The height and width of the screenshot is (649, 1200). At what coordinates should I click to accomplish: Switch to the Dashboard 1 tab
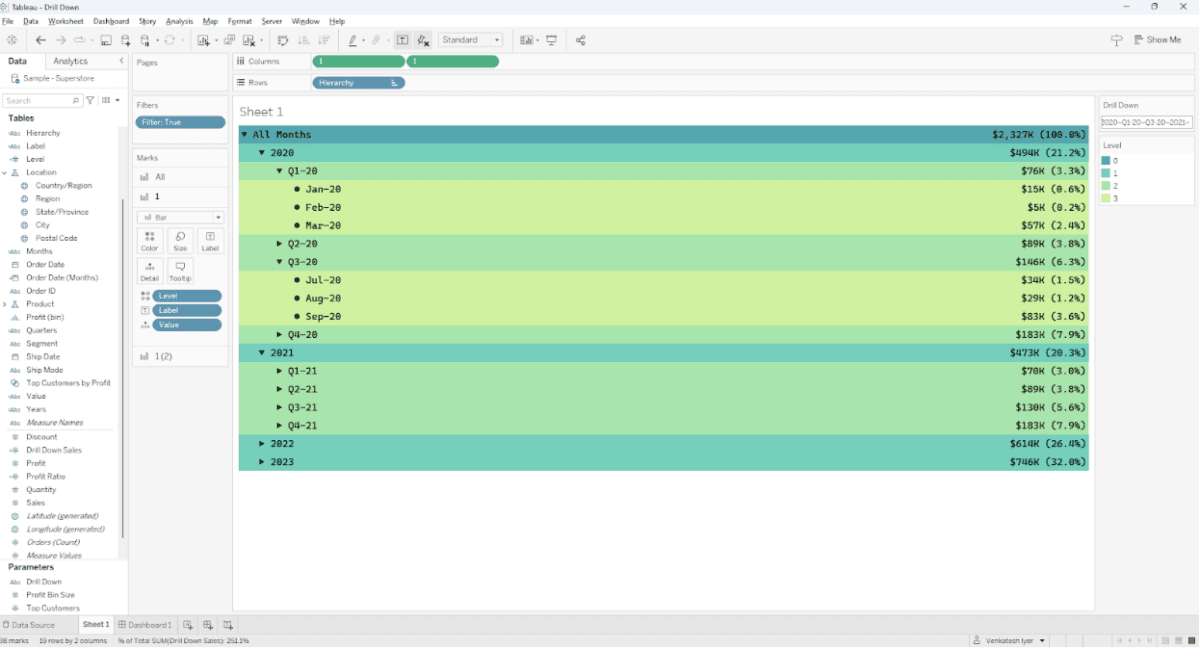145,625
